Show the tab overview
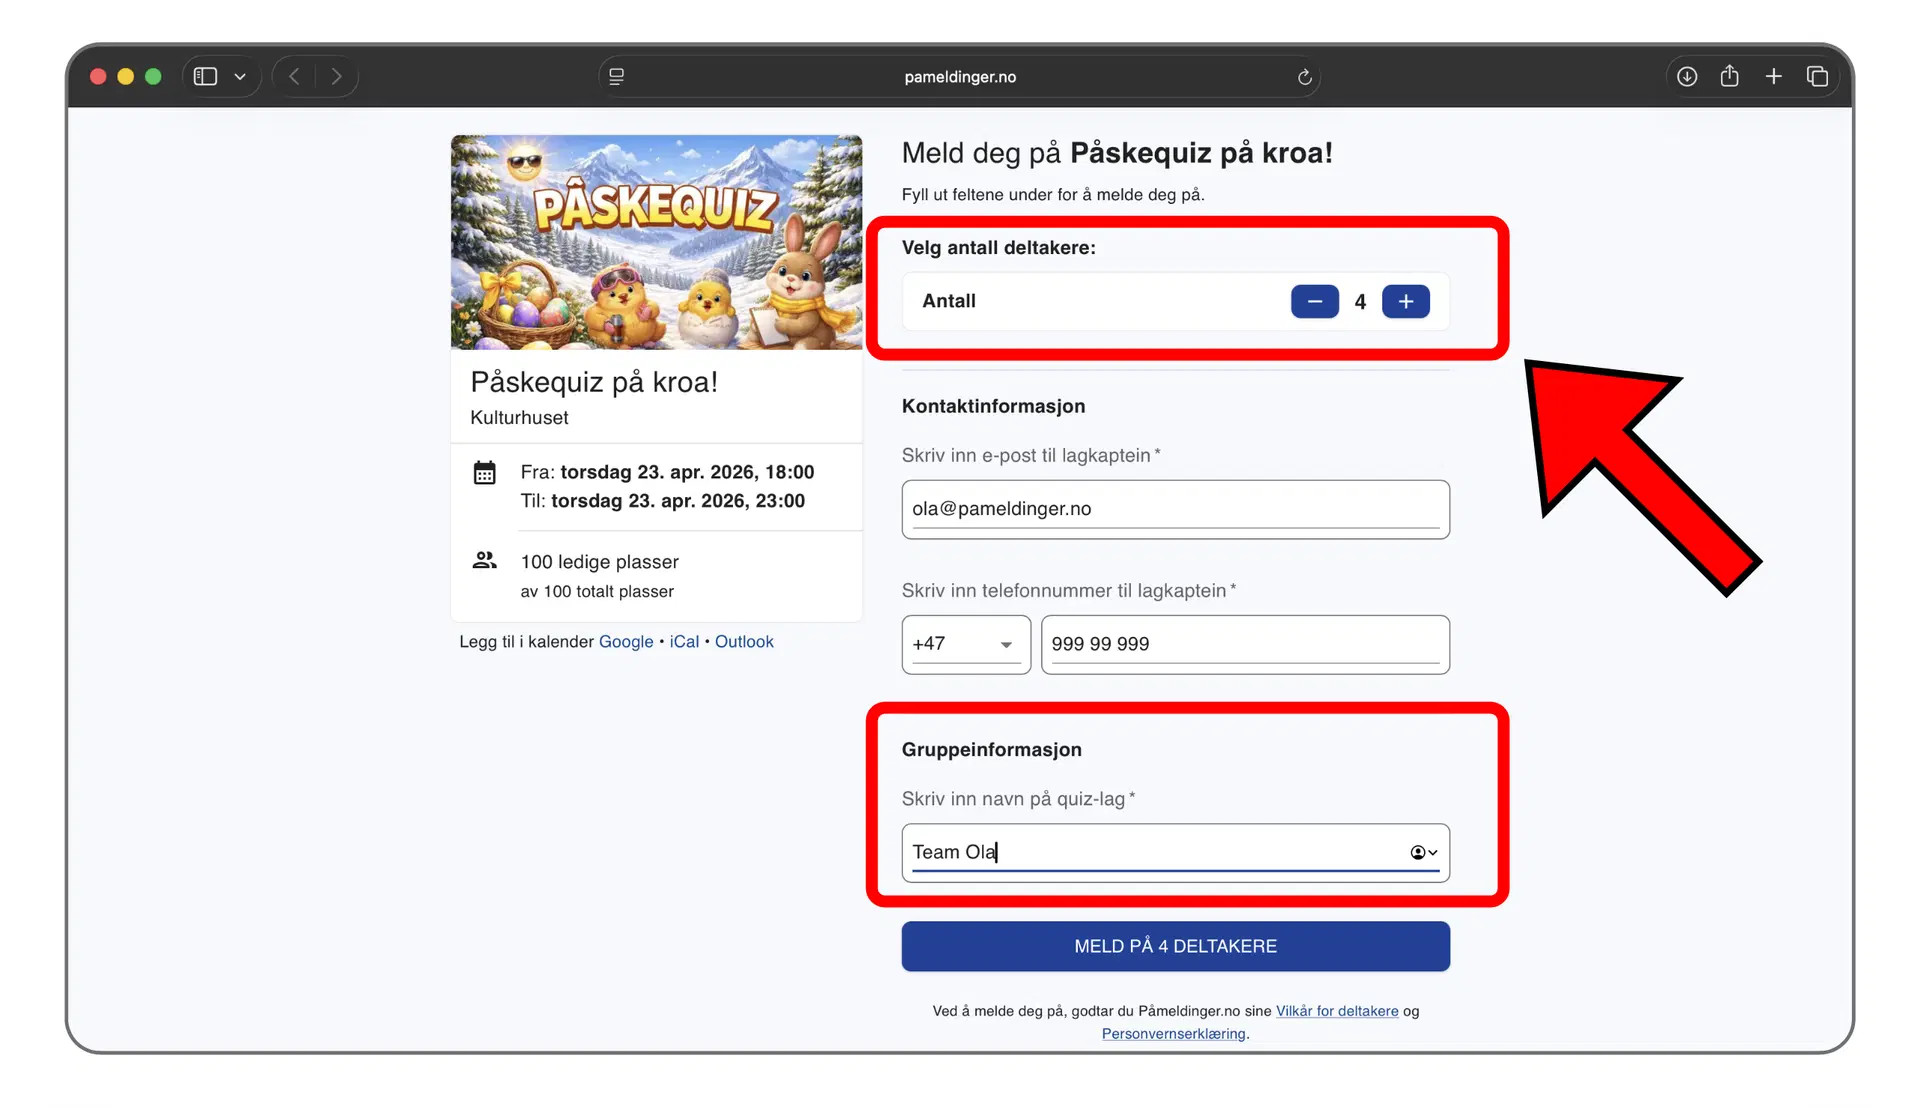Image resolution: width=1920 pixels, height=1108 pixels. coord(1818,76)
